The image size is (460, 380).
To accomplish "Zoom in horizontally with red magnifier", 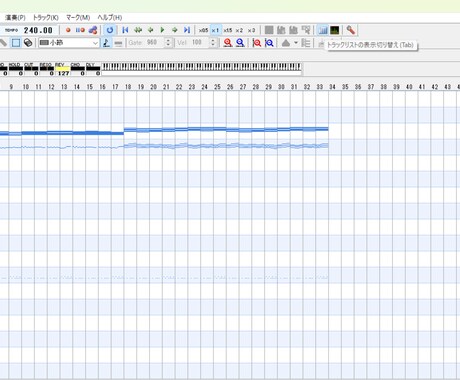I will coord(228,43).
